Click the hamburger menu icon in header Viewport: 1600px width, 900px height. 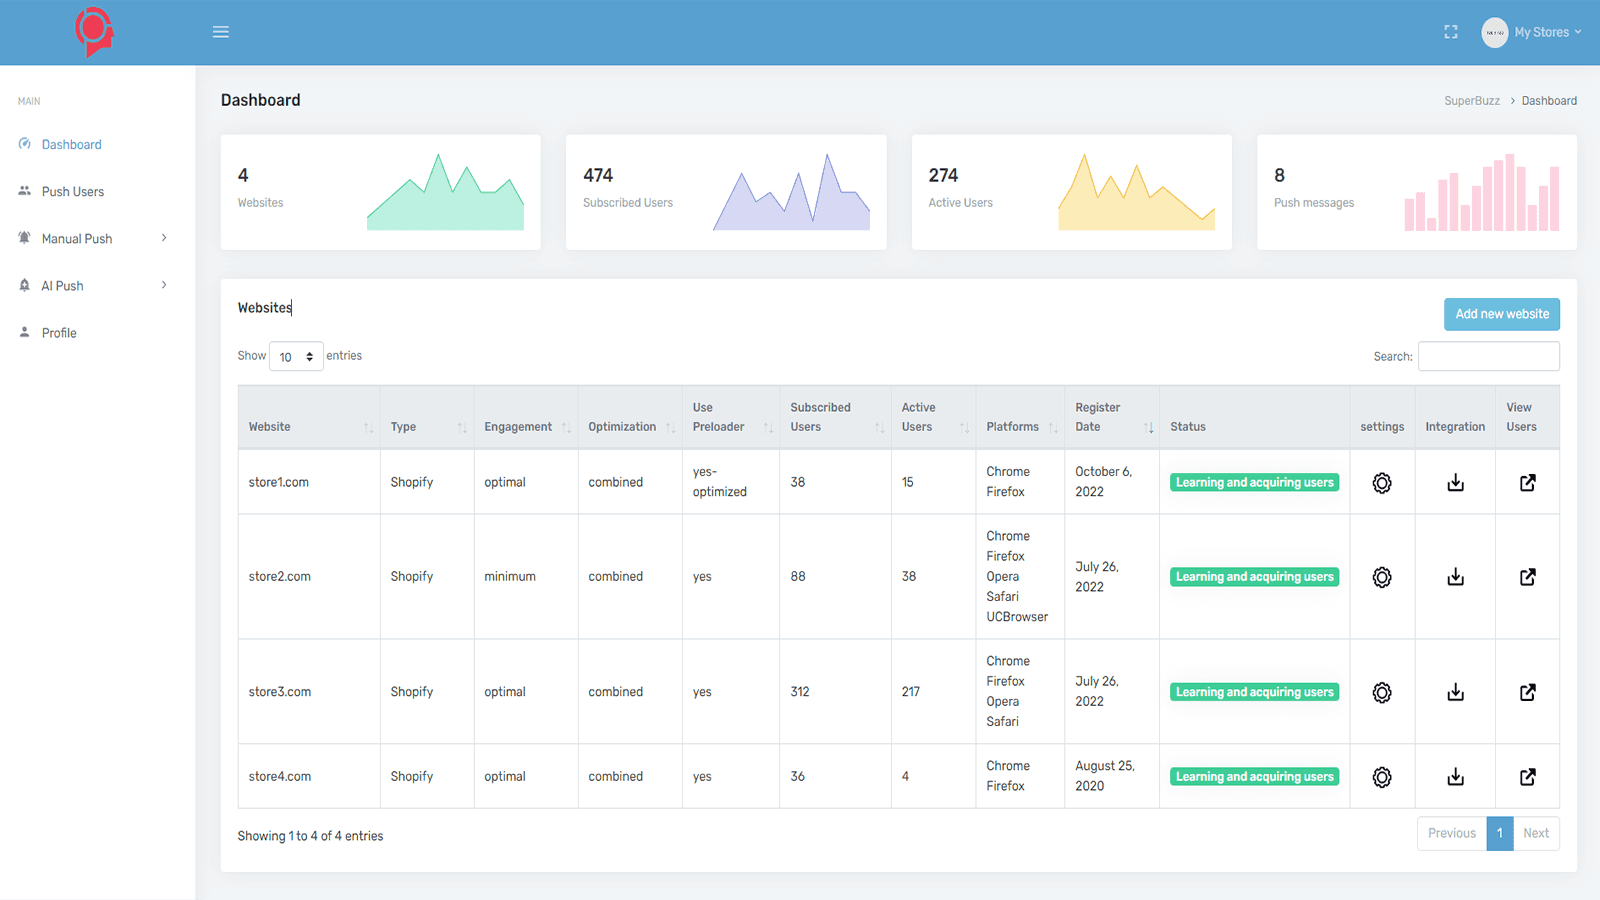[221, 32]
